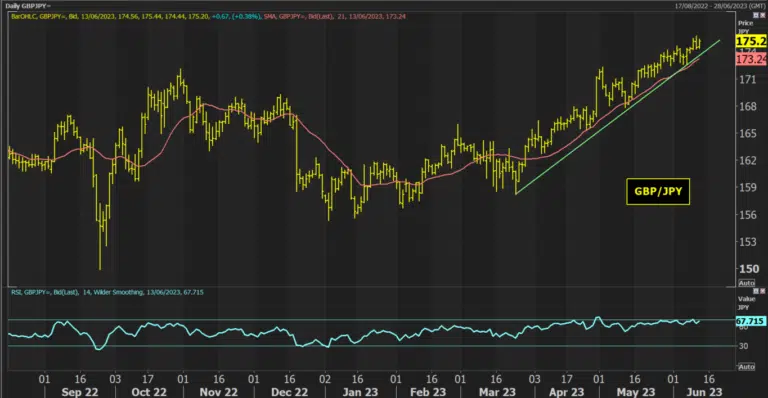Click the Jun 23 month label on time axis
The width and height of the screenshot is (768, 398).
(704, 392)
